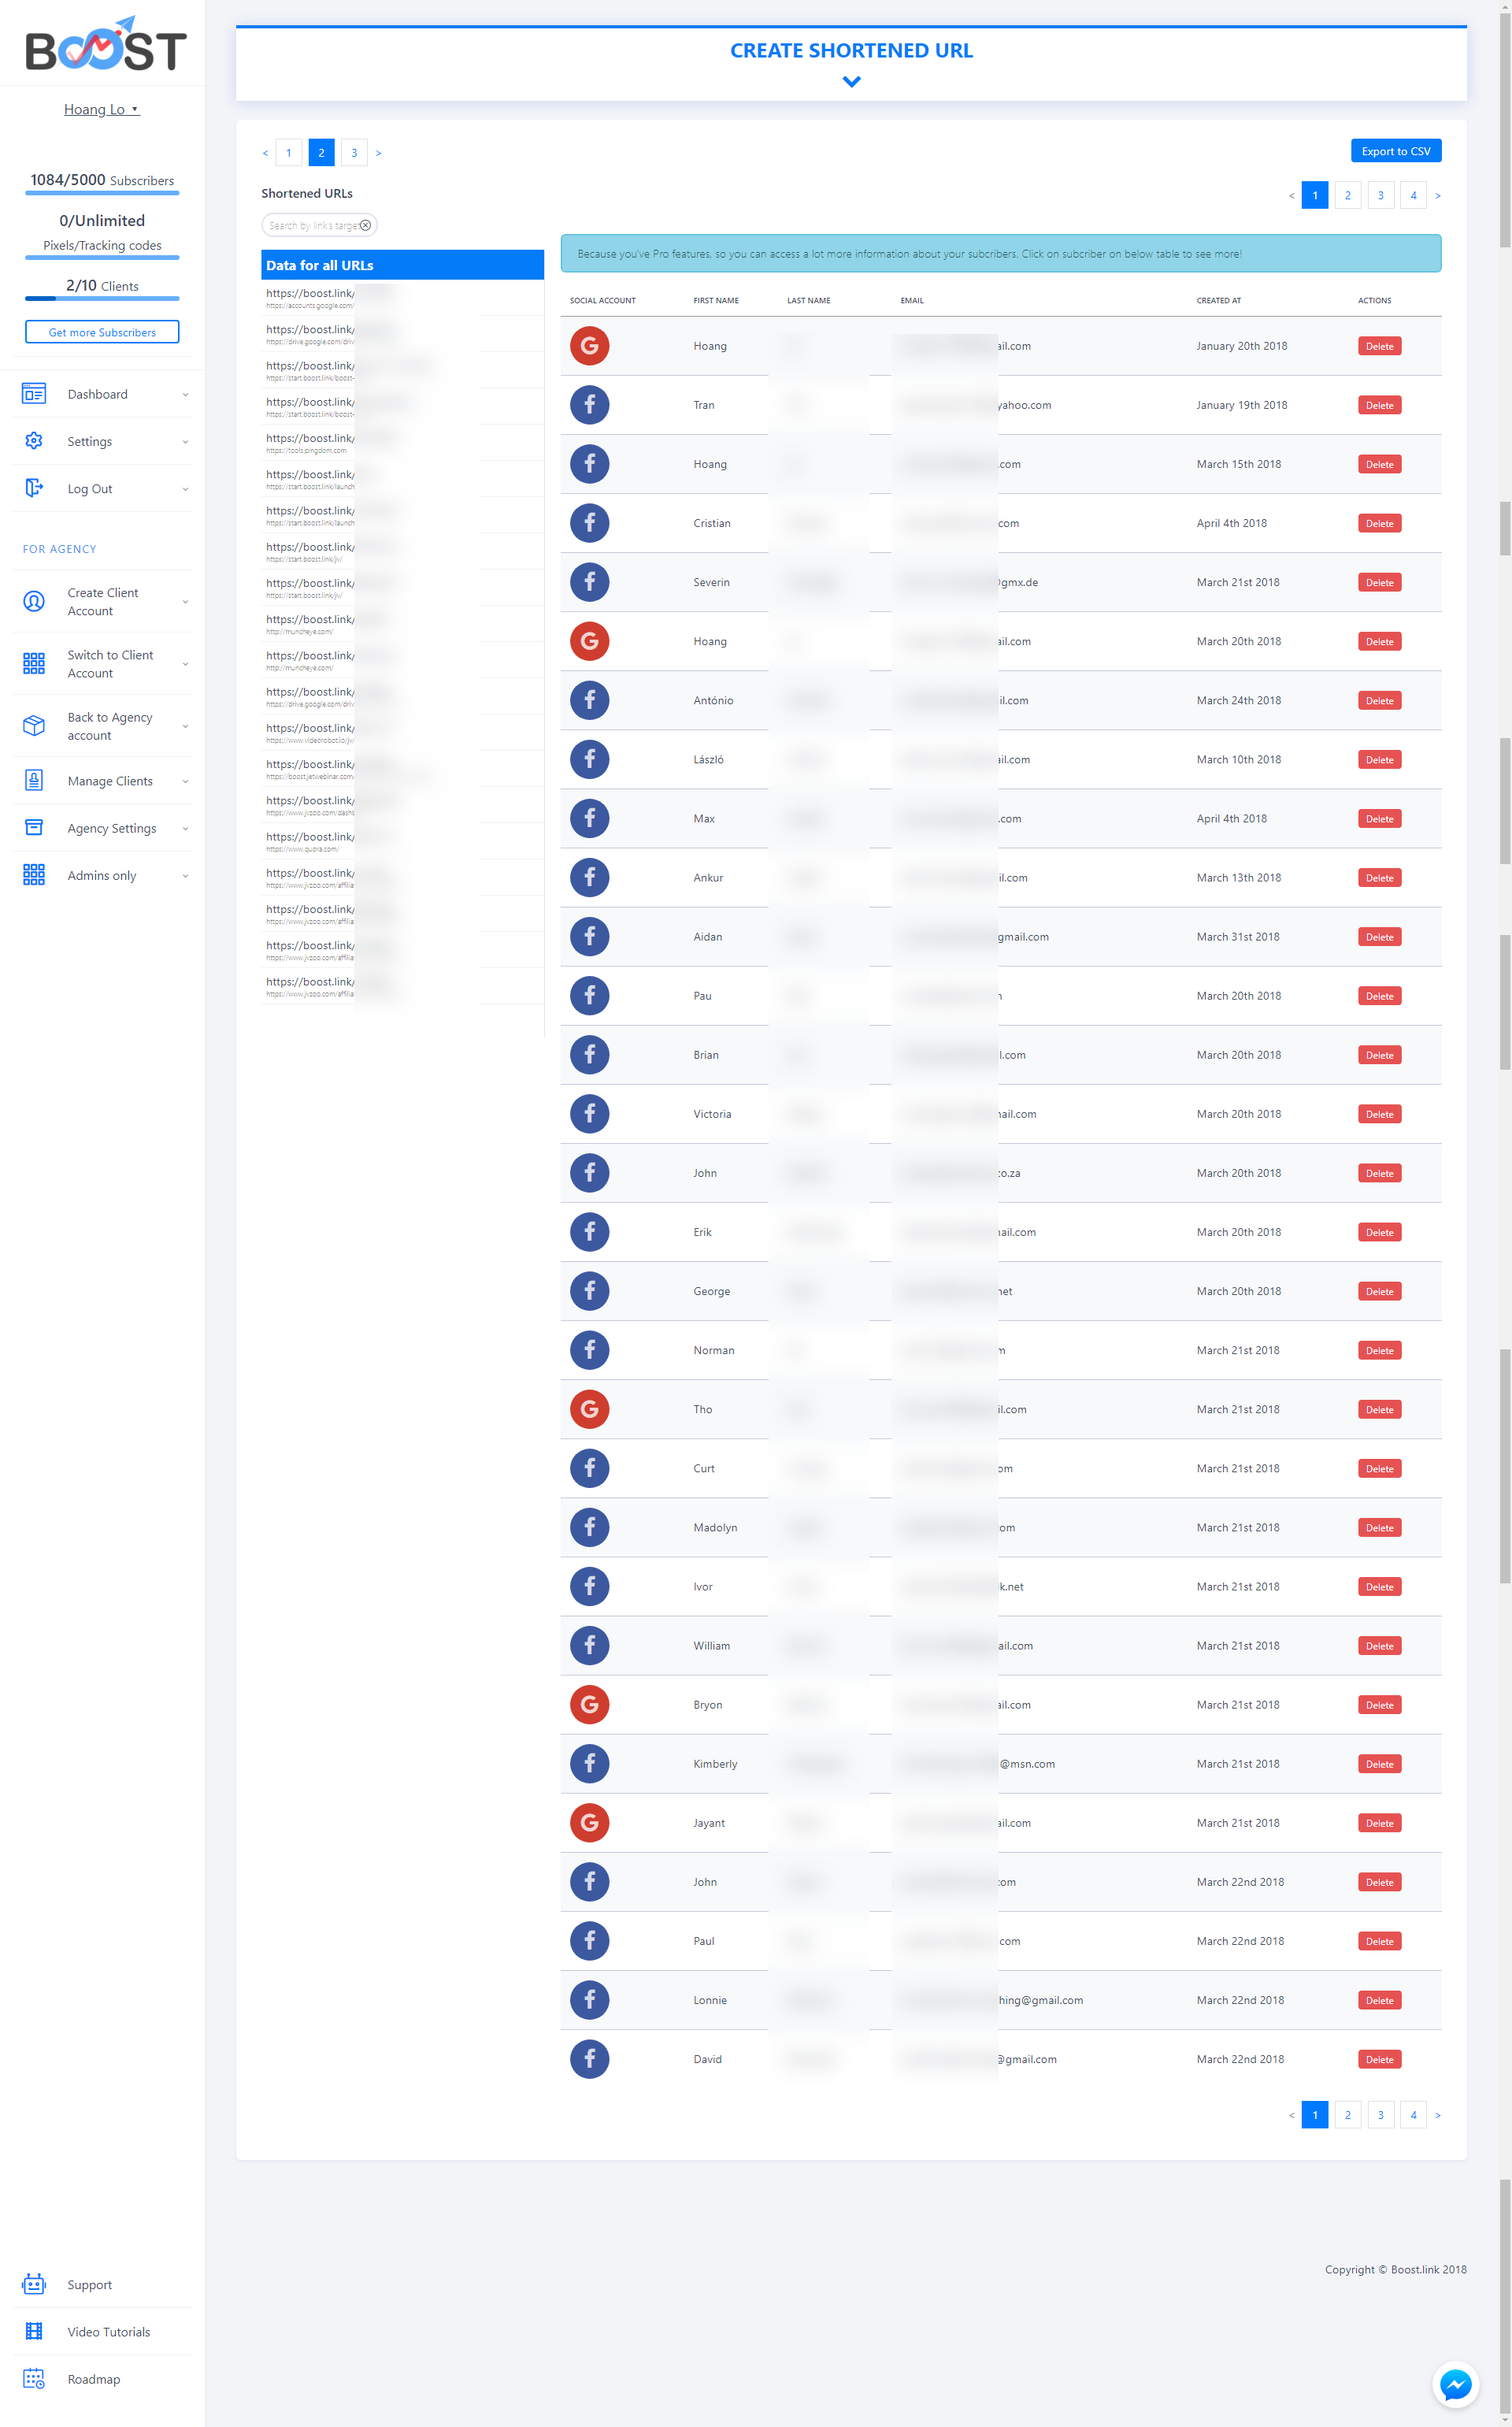Open the Dashboard icon in sidebar

(34, 394)
